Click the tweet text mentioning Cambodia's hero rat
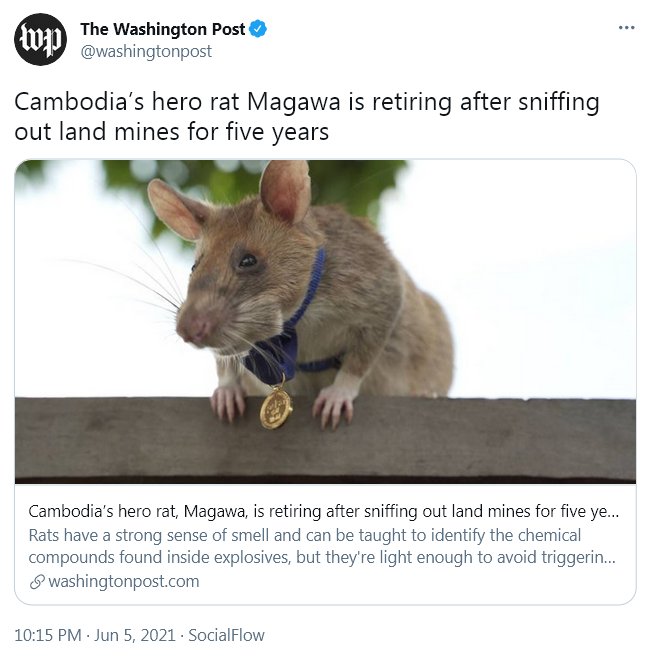The width and height of the screenshot is (652, 658). tap(307, 117)
